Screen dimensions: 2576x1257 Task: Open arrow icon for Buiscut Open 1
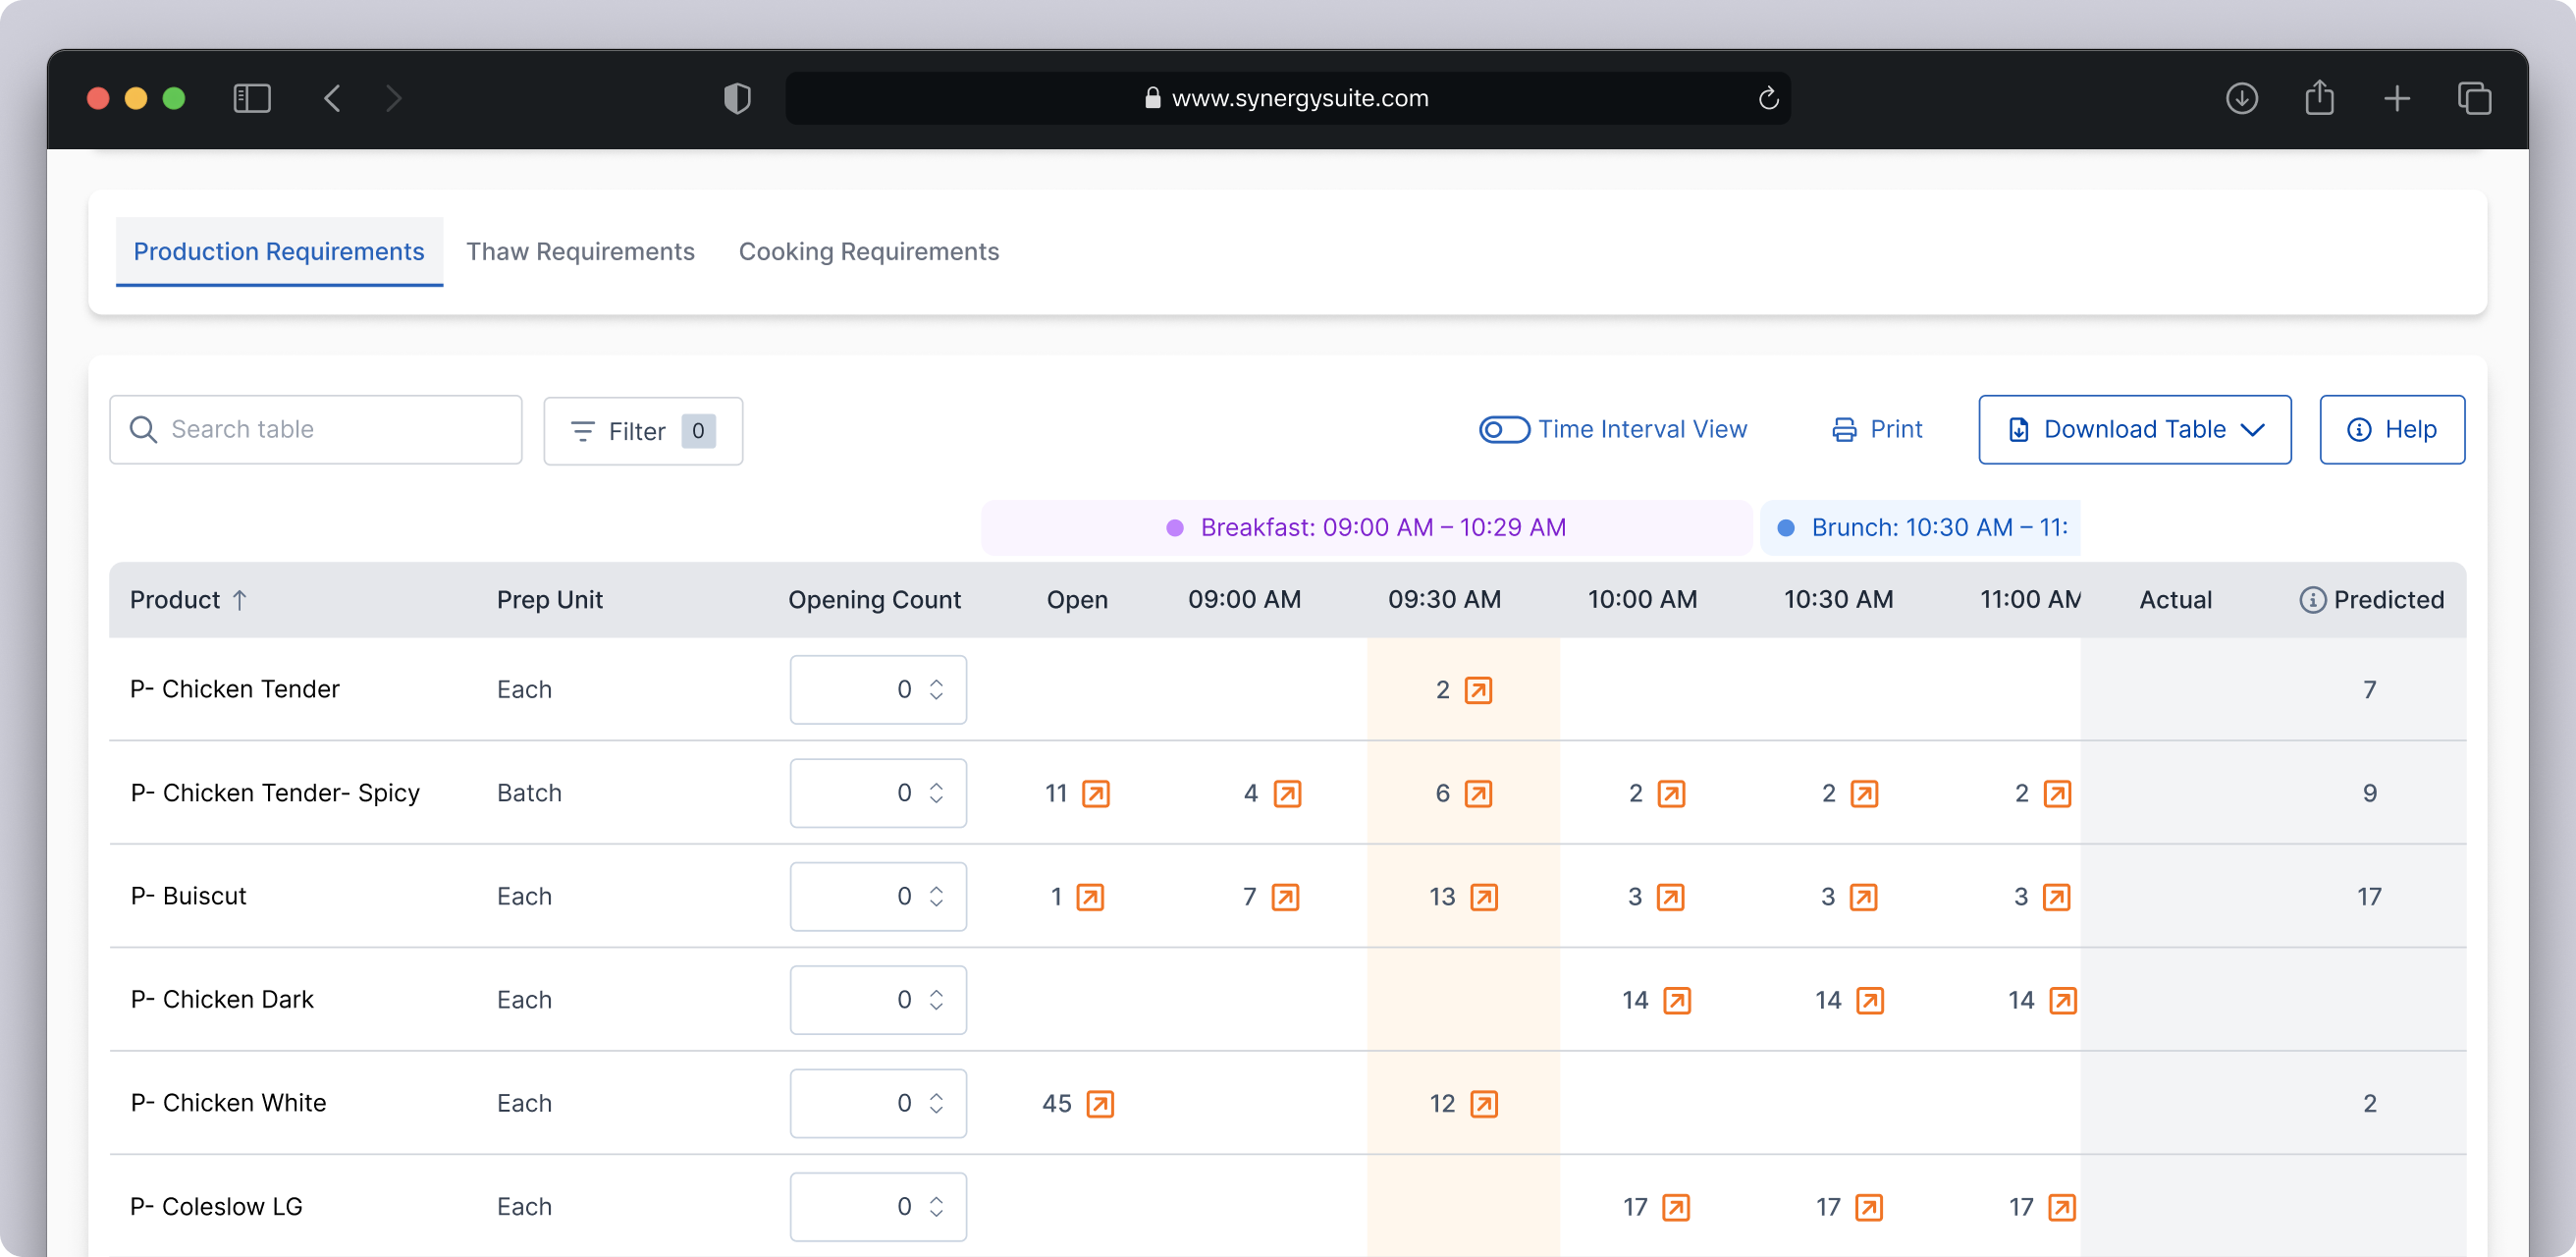[x=1090, y=897]
